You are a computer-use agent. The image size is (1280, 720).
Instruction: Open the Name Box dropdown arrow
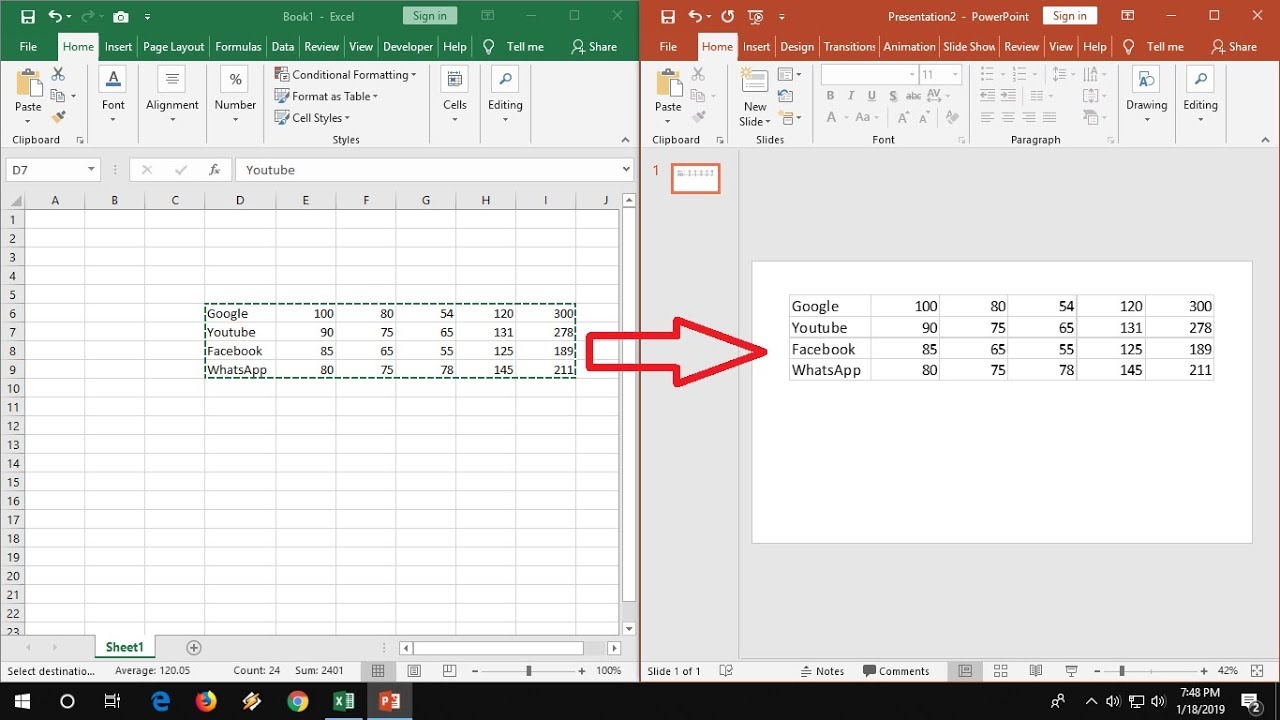point(91,170)
